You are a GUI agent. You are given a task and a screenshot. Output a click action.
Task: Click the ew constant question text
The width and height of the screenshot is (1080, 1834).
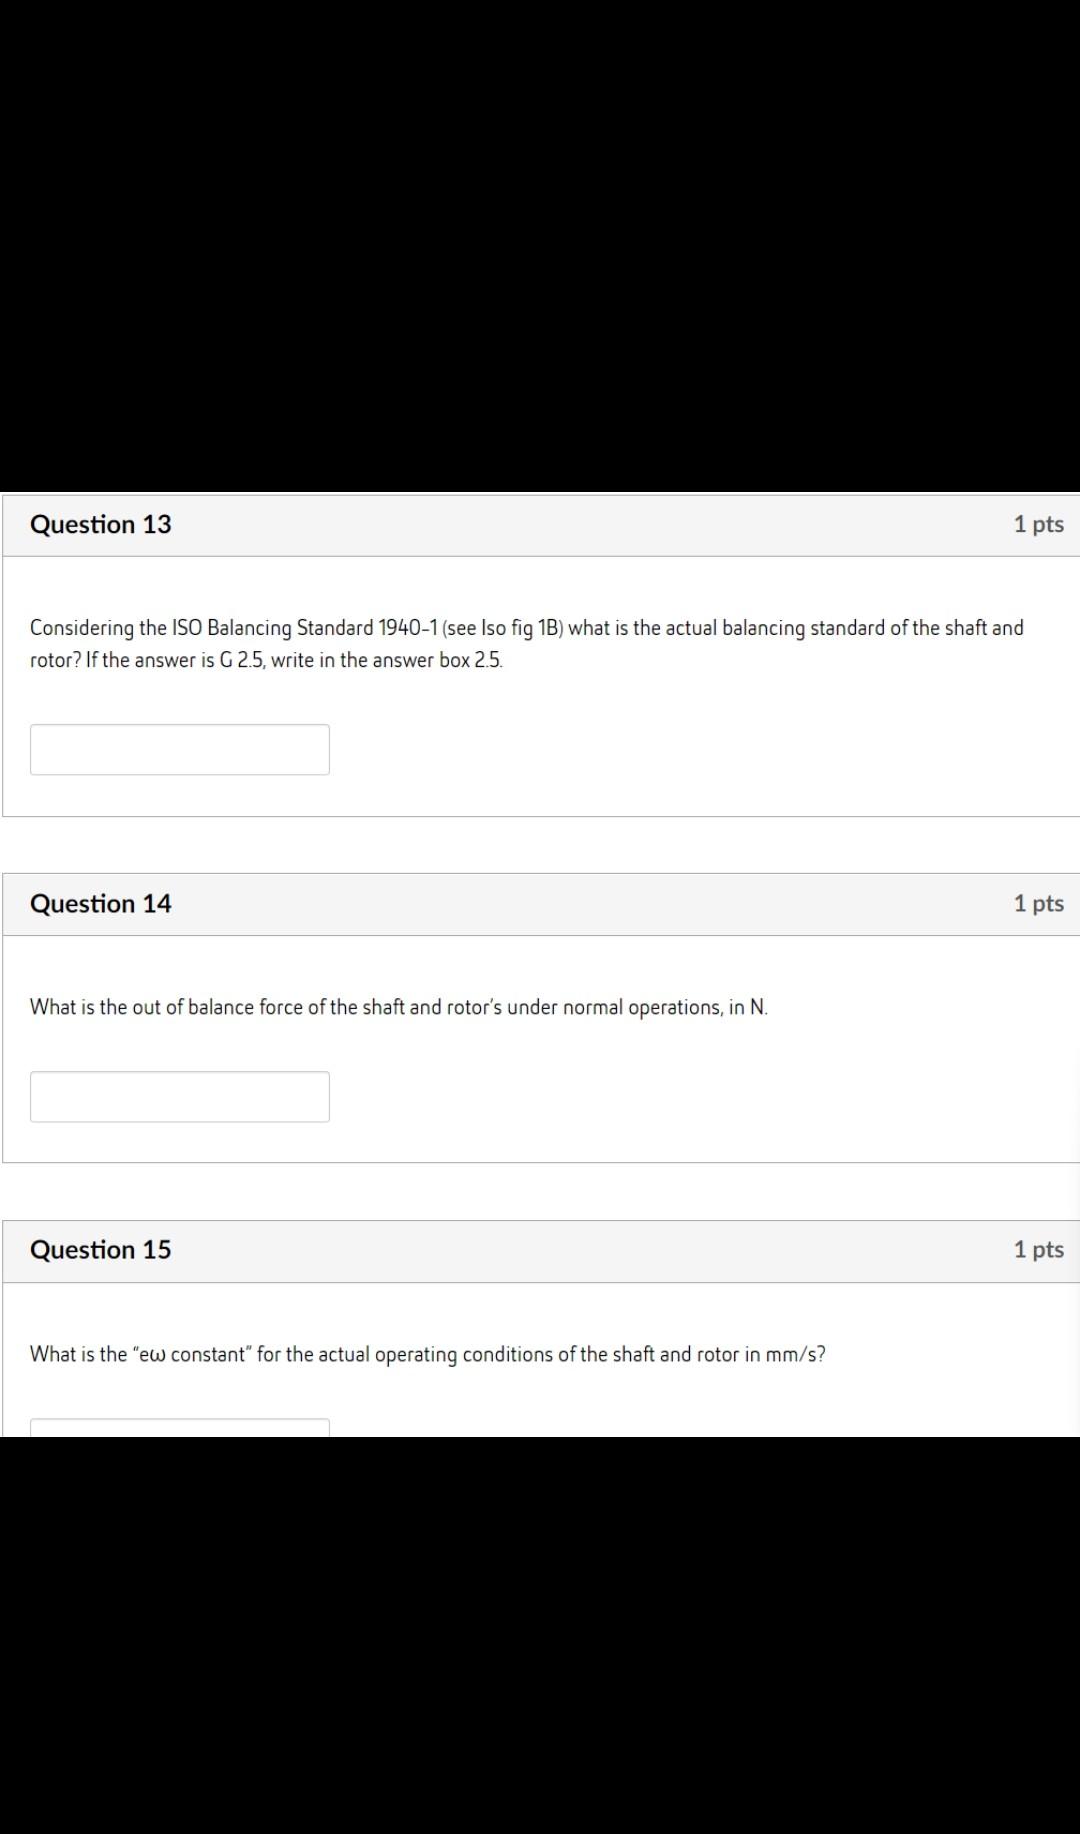click(x=428, y=1354)
